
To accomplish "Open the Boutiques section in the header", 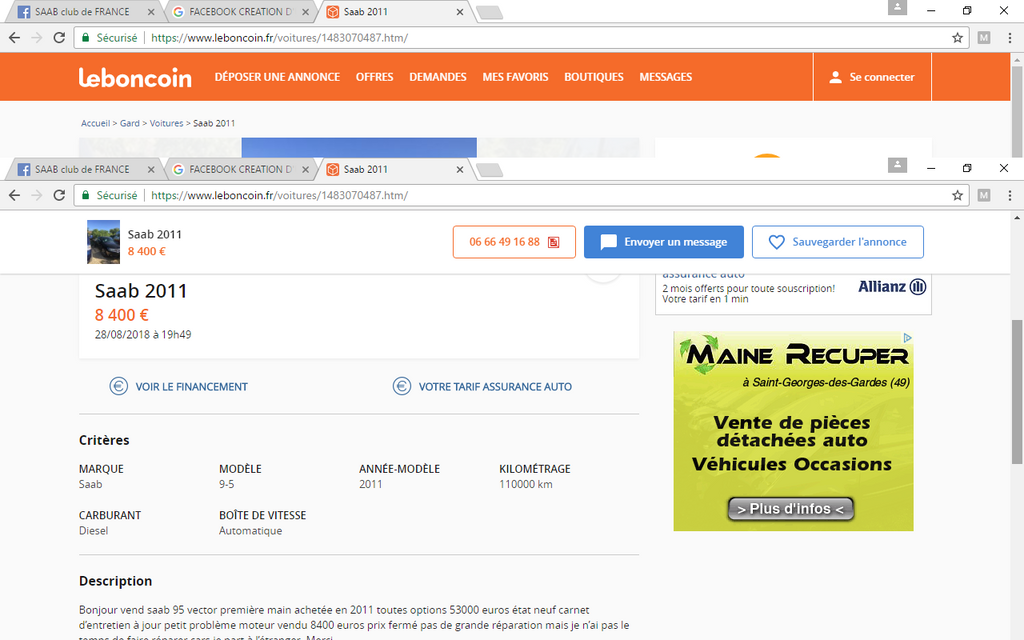I will click(593, 77).
